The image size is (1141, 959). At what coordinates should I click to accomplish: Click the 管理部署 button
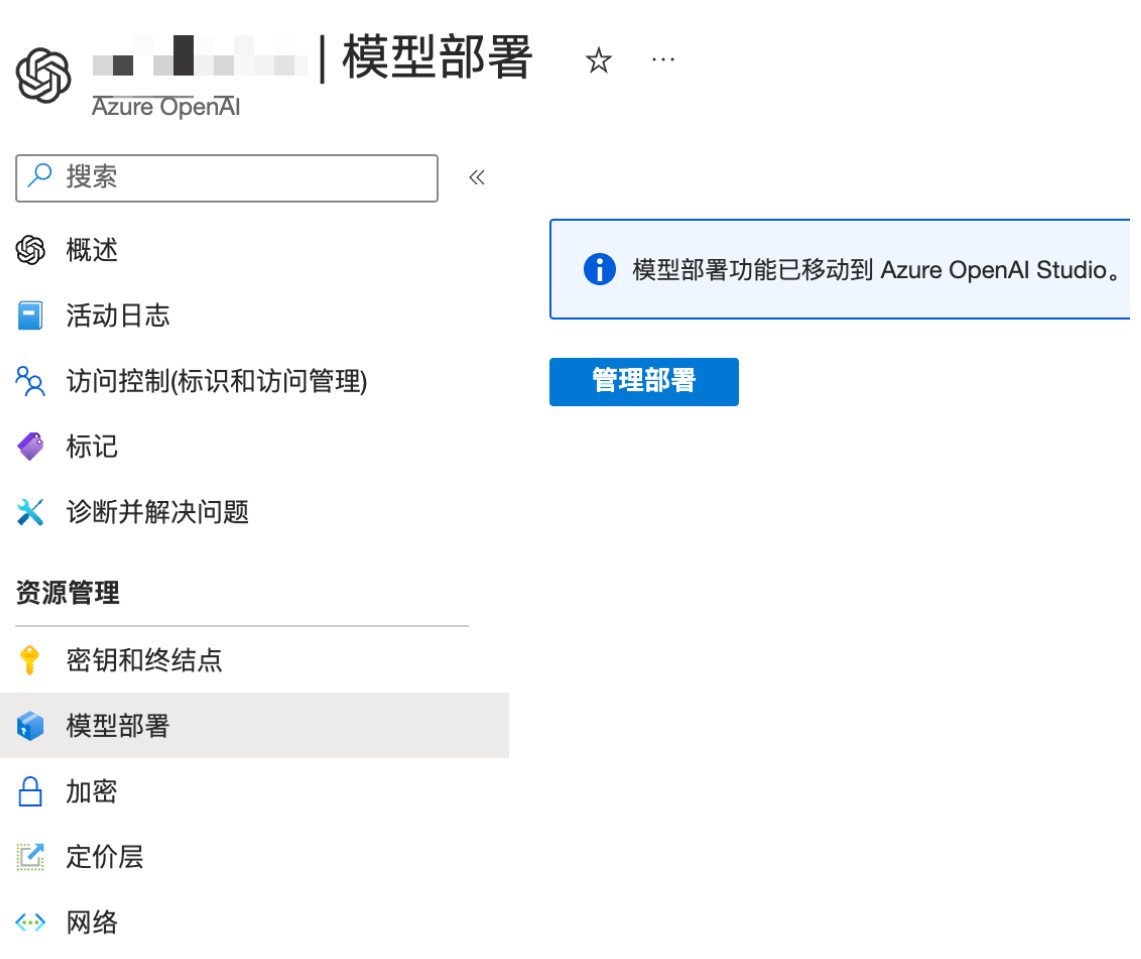[643, 382]
